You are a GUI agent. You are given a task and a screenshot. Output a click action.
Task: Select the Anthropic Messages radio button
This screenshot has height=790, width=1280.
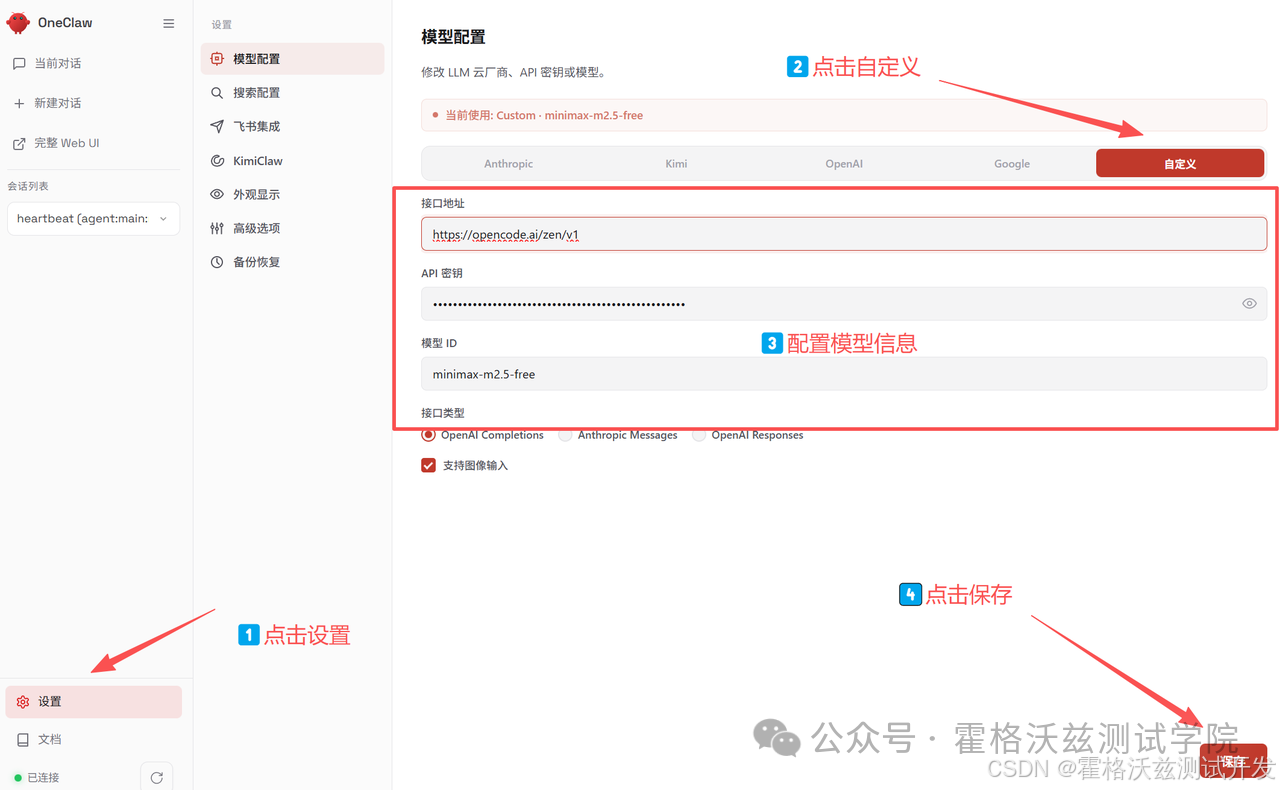(x=566, y=435)
